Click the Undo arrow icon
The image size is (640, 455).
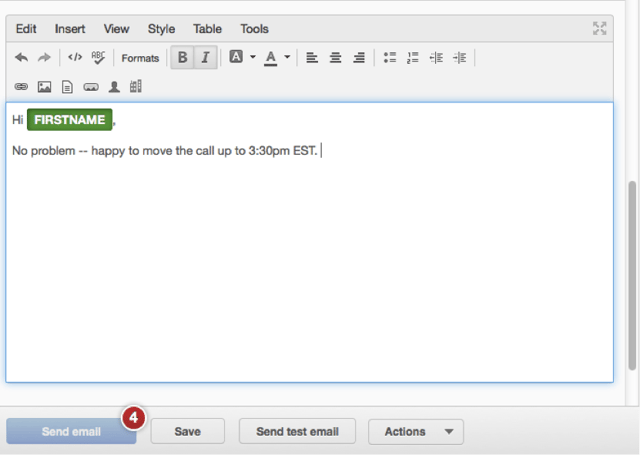point(21,58)
